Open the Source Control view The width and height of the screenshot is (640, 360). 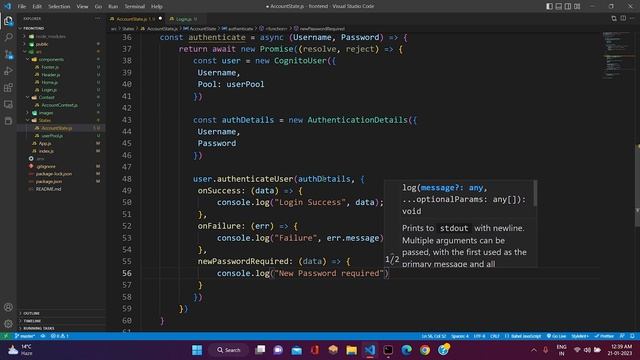[8, 54]
